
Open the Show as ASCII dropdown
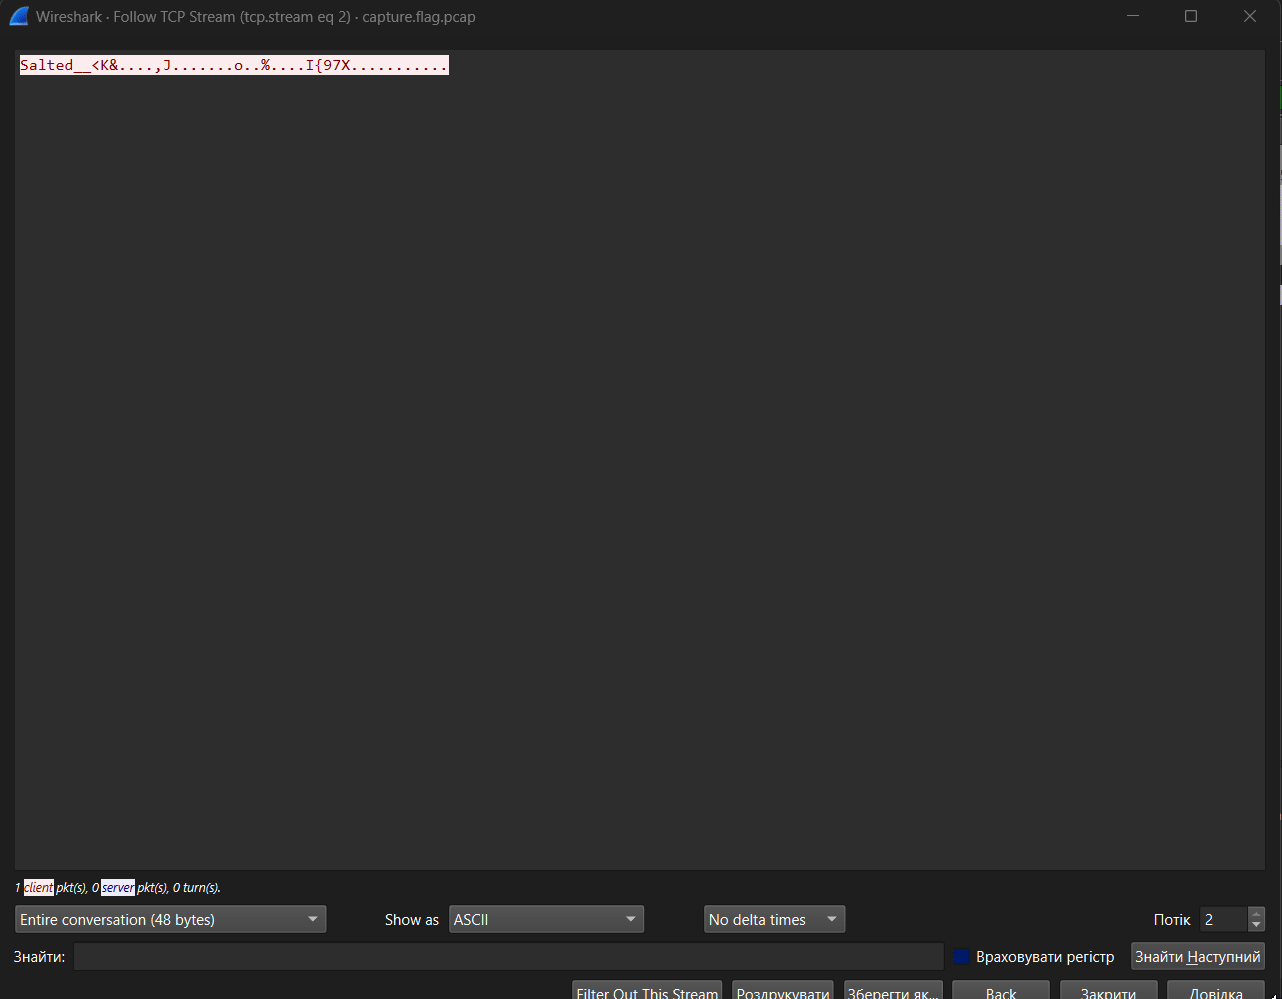click(x=546, y=919)
